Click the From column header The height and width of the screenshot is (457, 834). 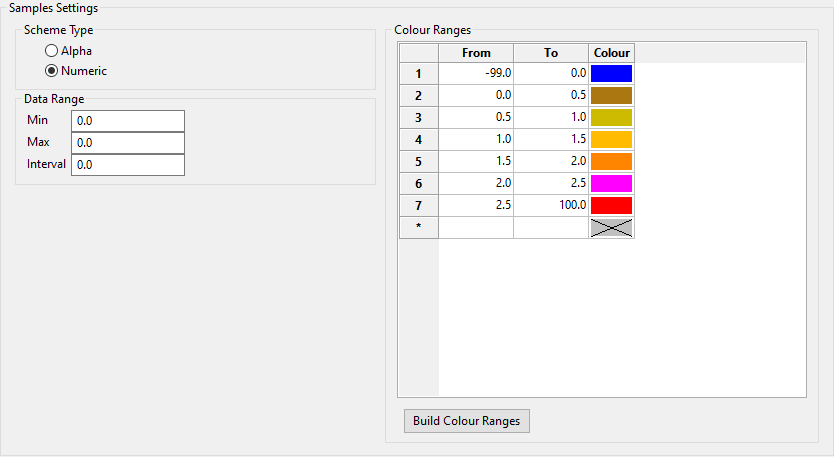click(476, 52)
